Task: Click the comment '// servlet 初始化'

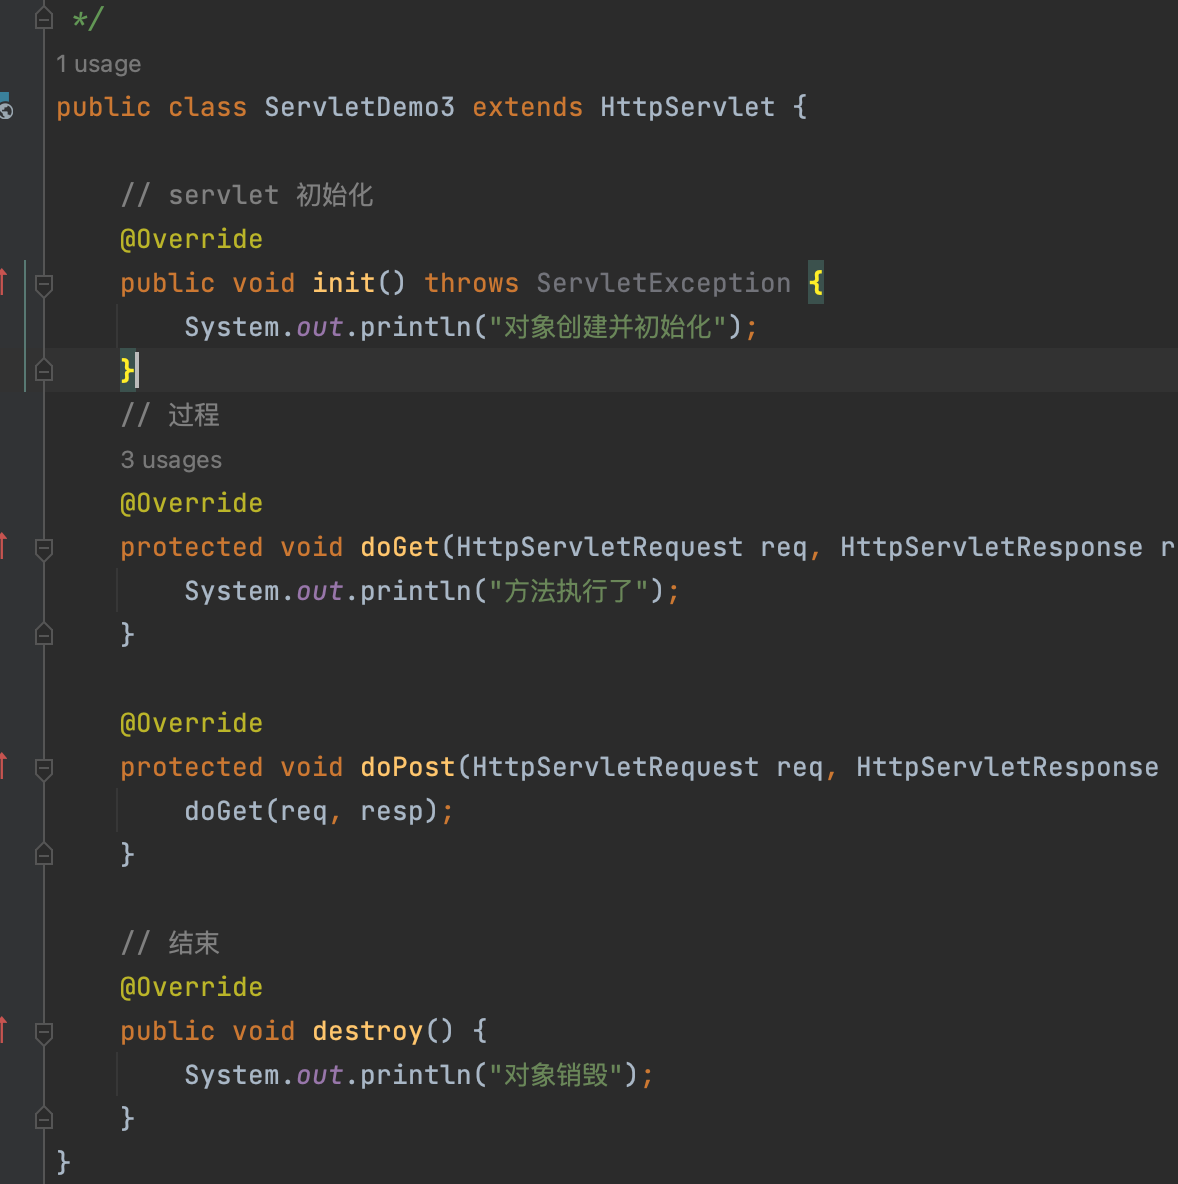Action: point(247,196)
